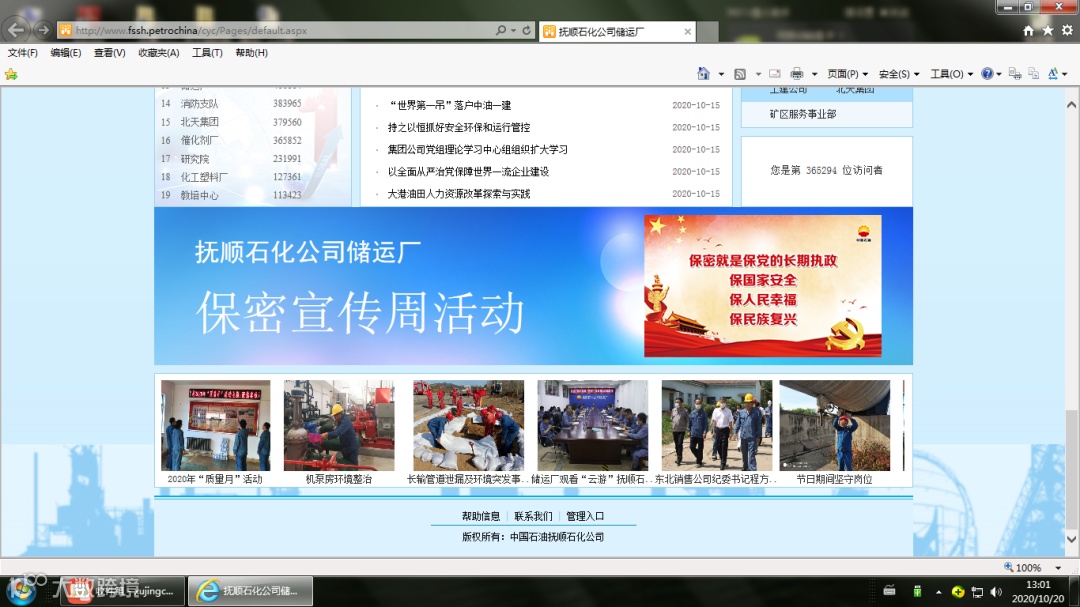Open news link 大港油田人力资源改革探索与实践

click(x=459, y=194)
